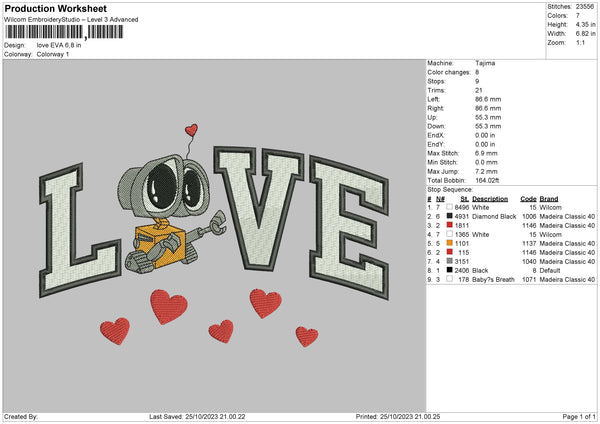This screenshot has height=424, width=600.
Task: Click the white swatch in stop 1
Action: (x=450, y=207)
